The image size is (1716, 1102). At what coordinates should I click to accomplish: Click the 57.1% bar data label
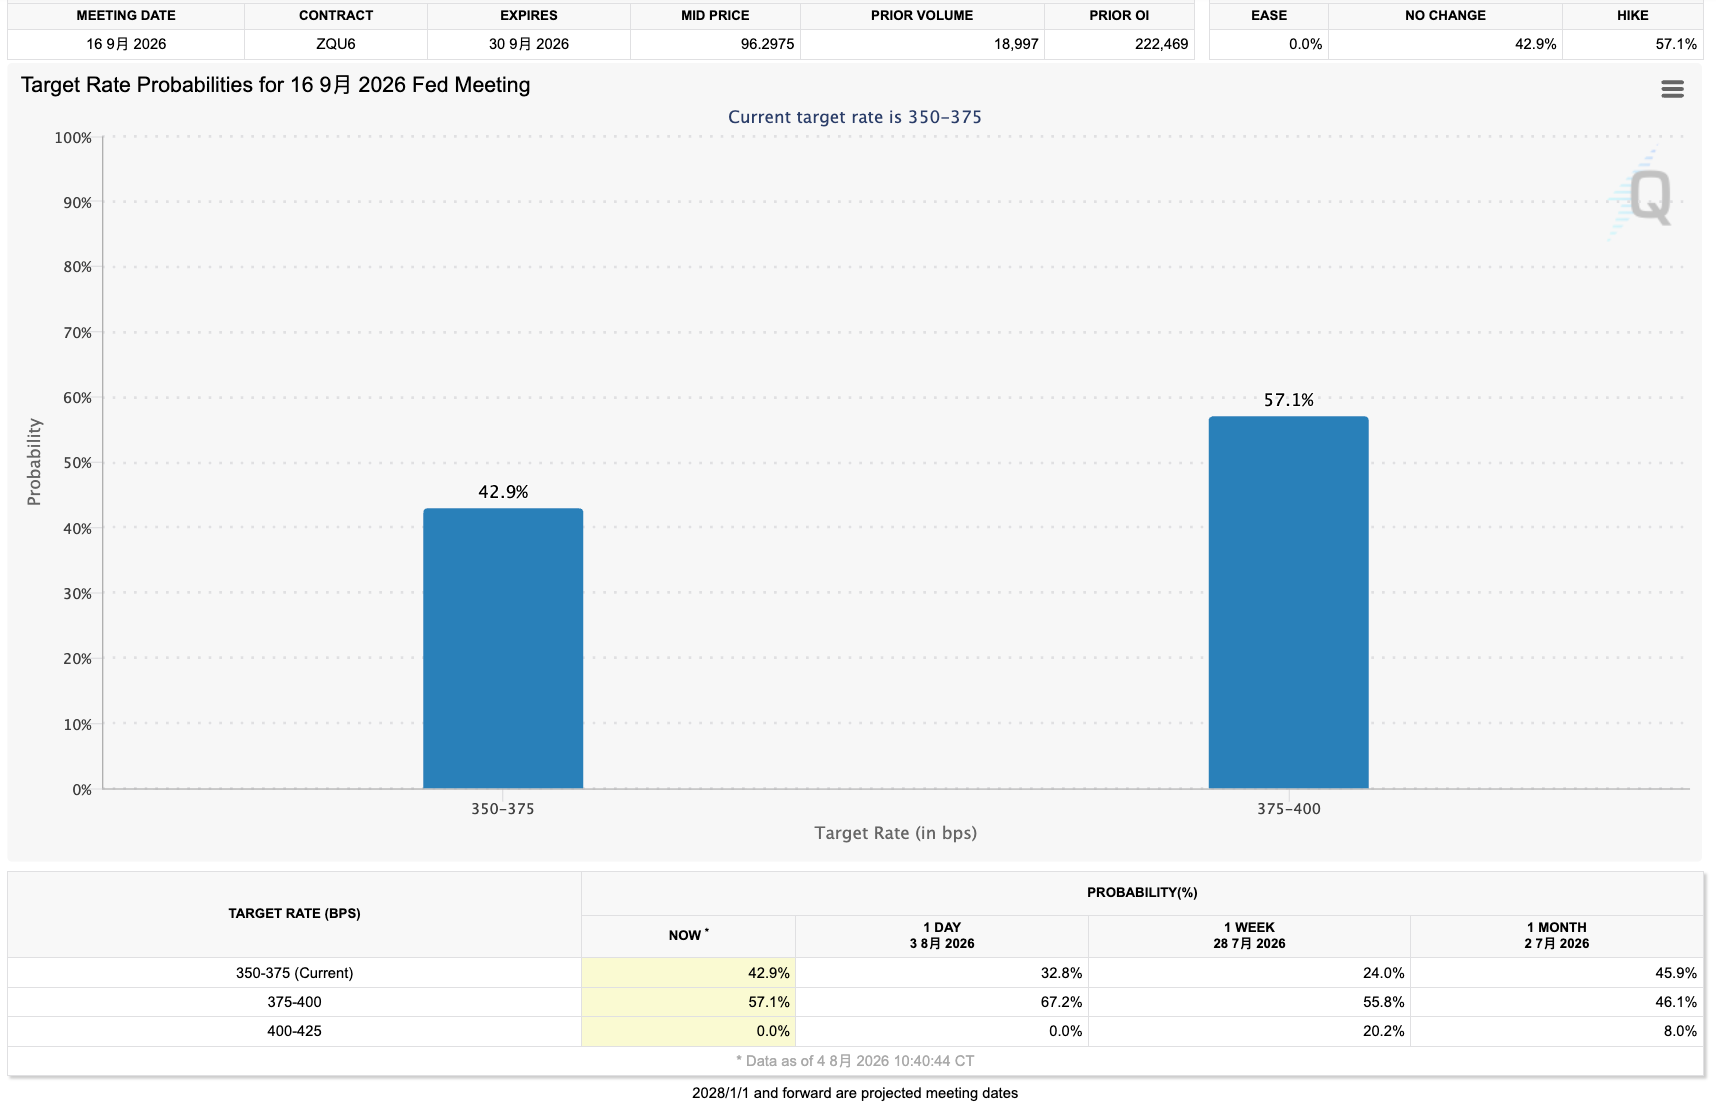coord(1288,400)
